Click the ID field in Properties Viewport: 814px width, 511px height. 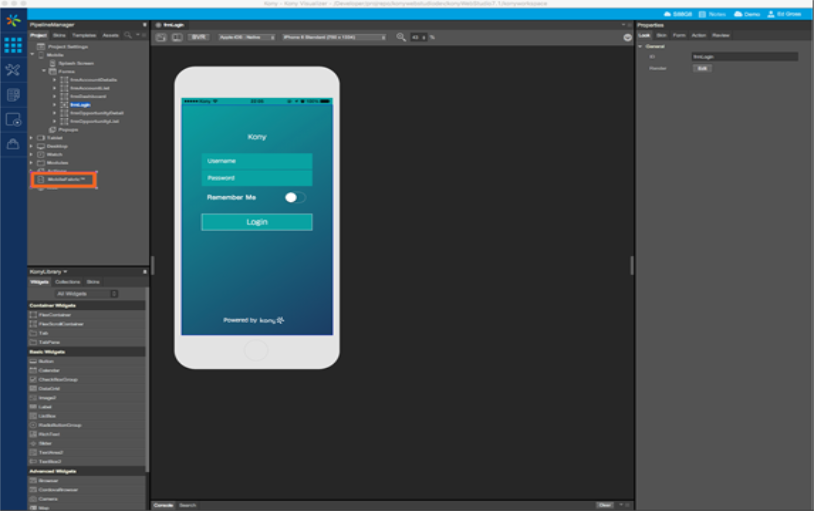[745, 57]
